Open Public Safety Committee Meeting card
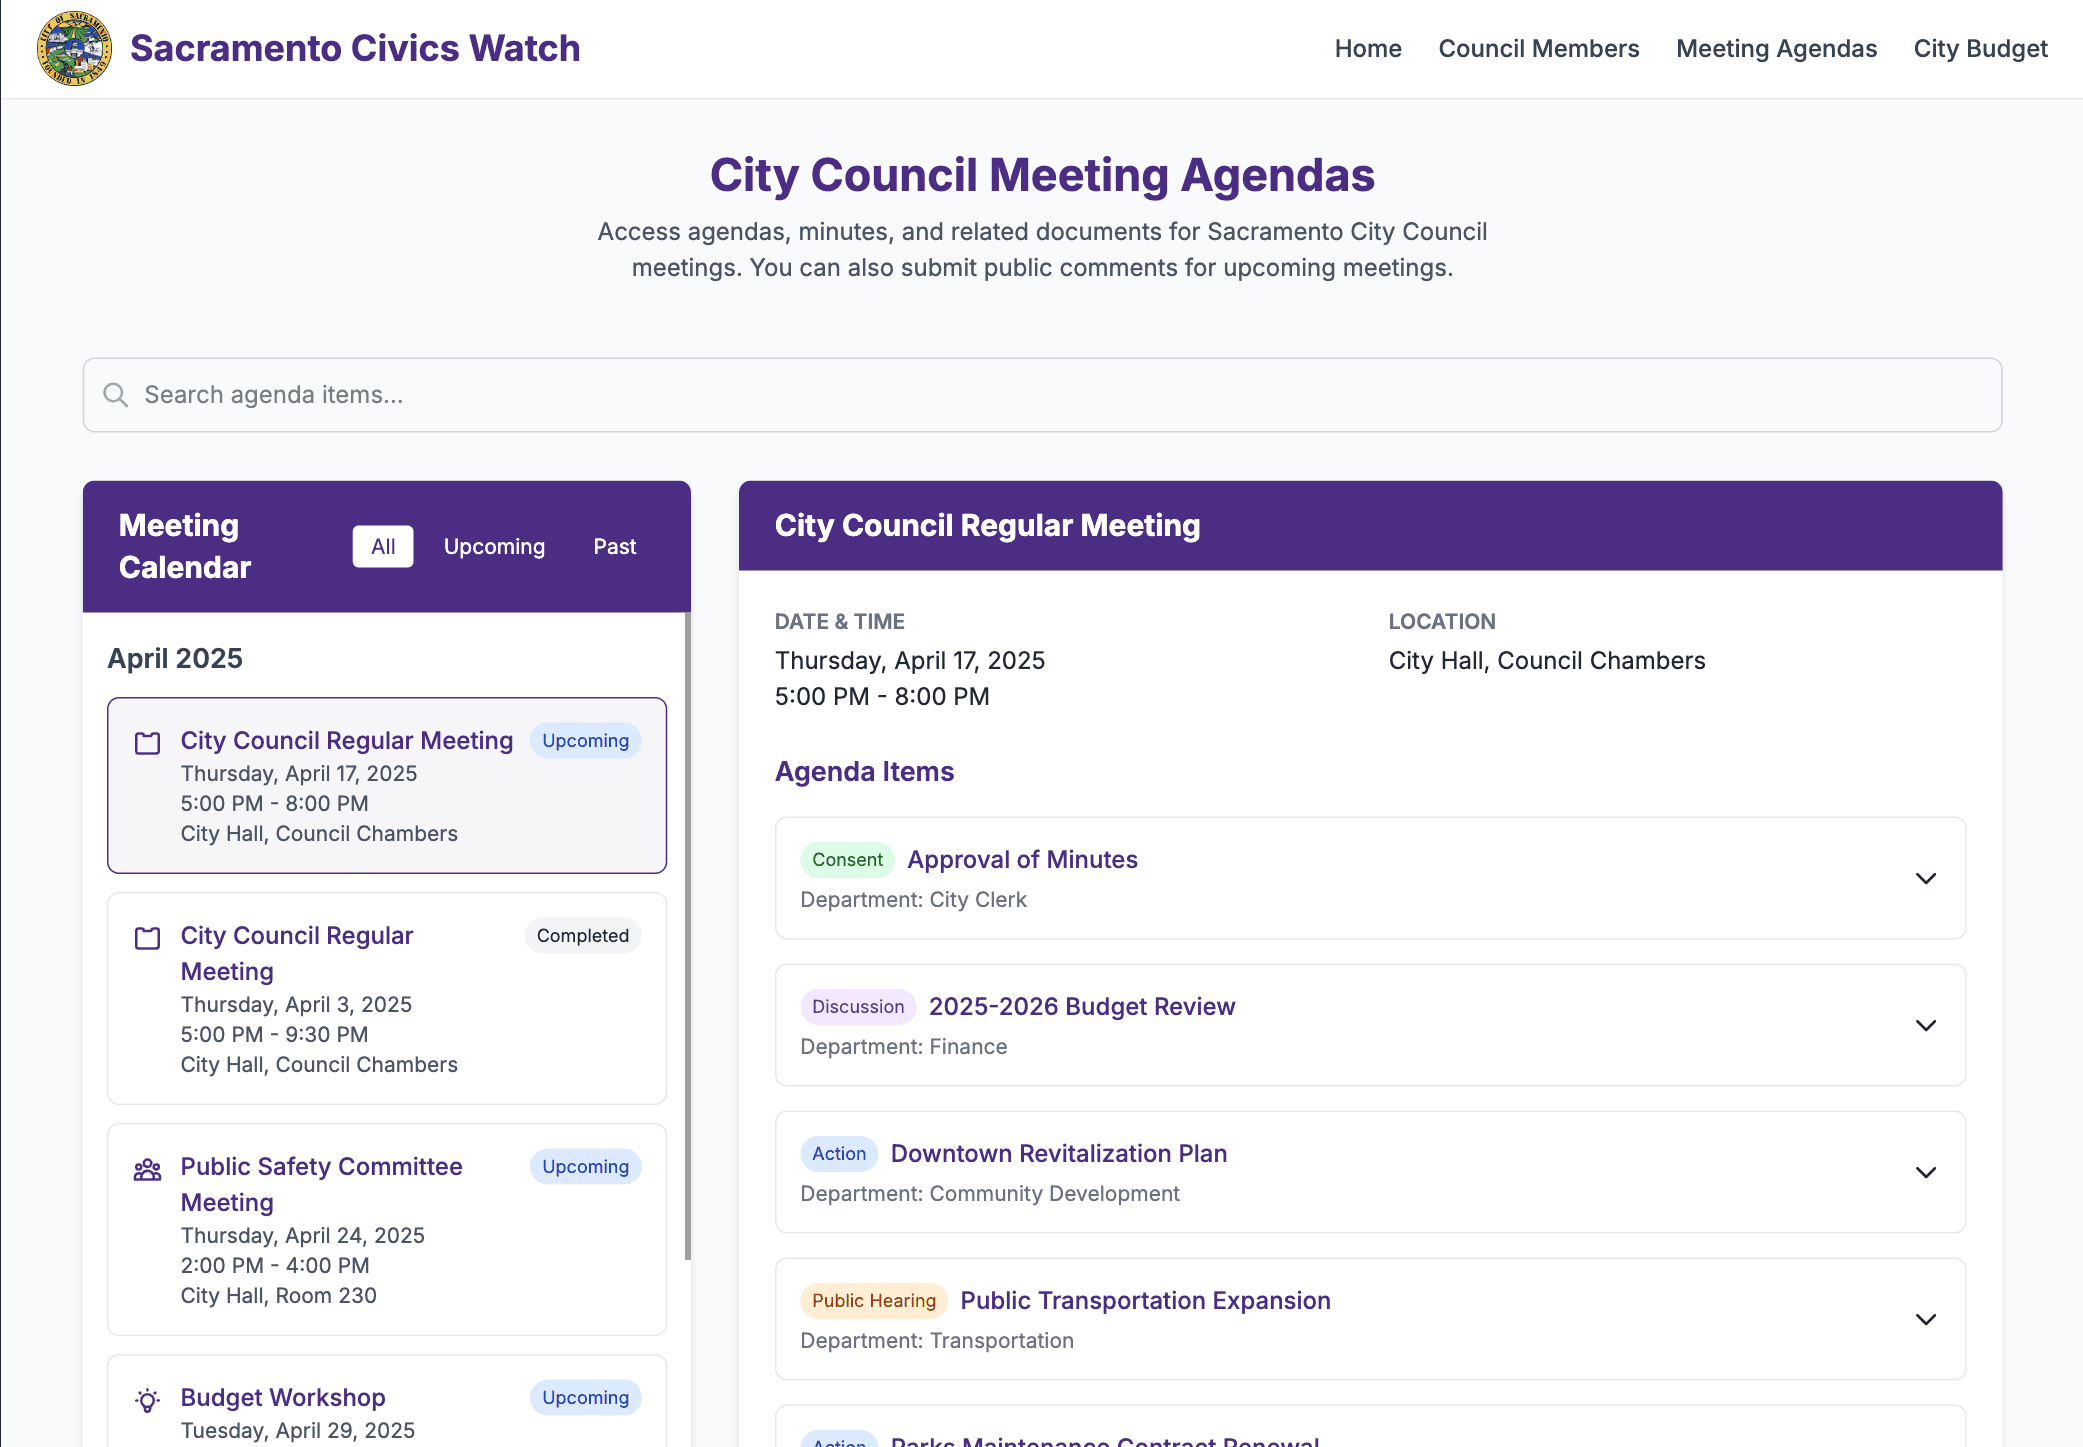Screen dimensions: 2083x1447 coord(387,1229)
